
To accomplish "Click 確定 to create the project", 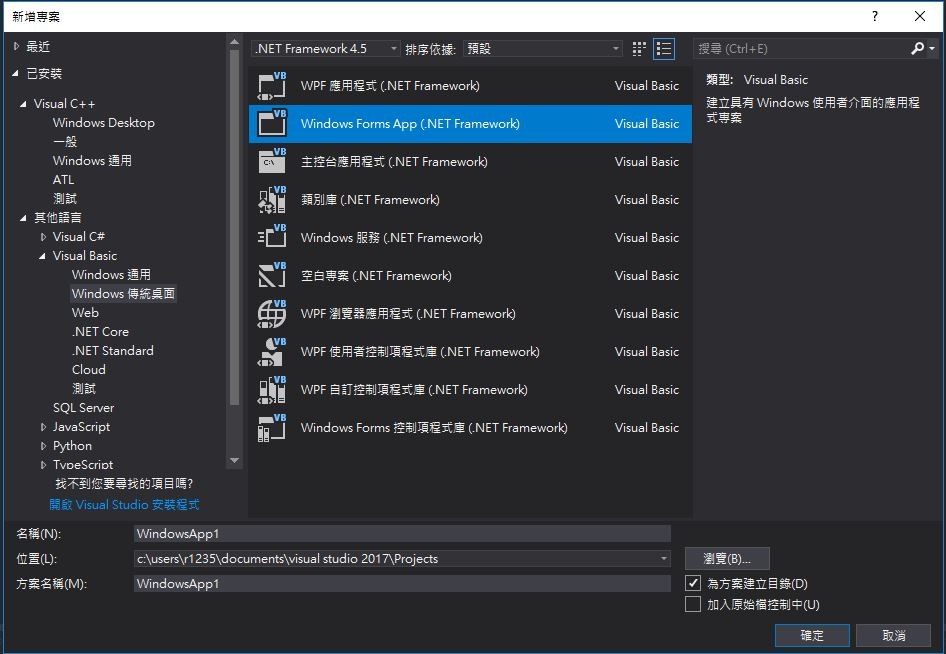I will [812, 635].
